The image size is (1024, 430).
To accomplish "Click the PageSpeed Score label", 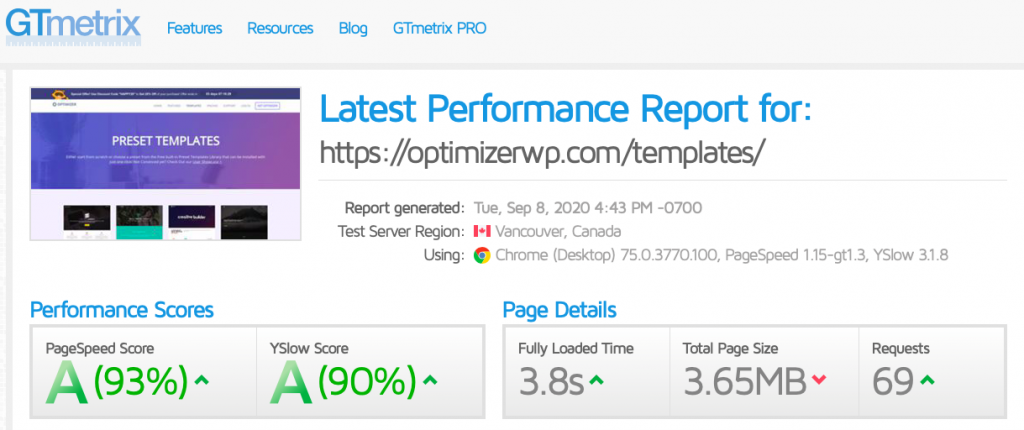I will (100, 348).
